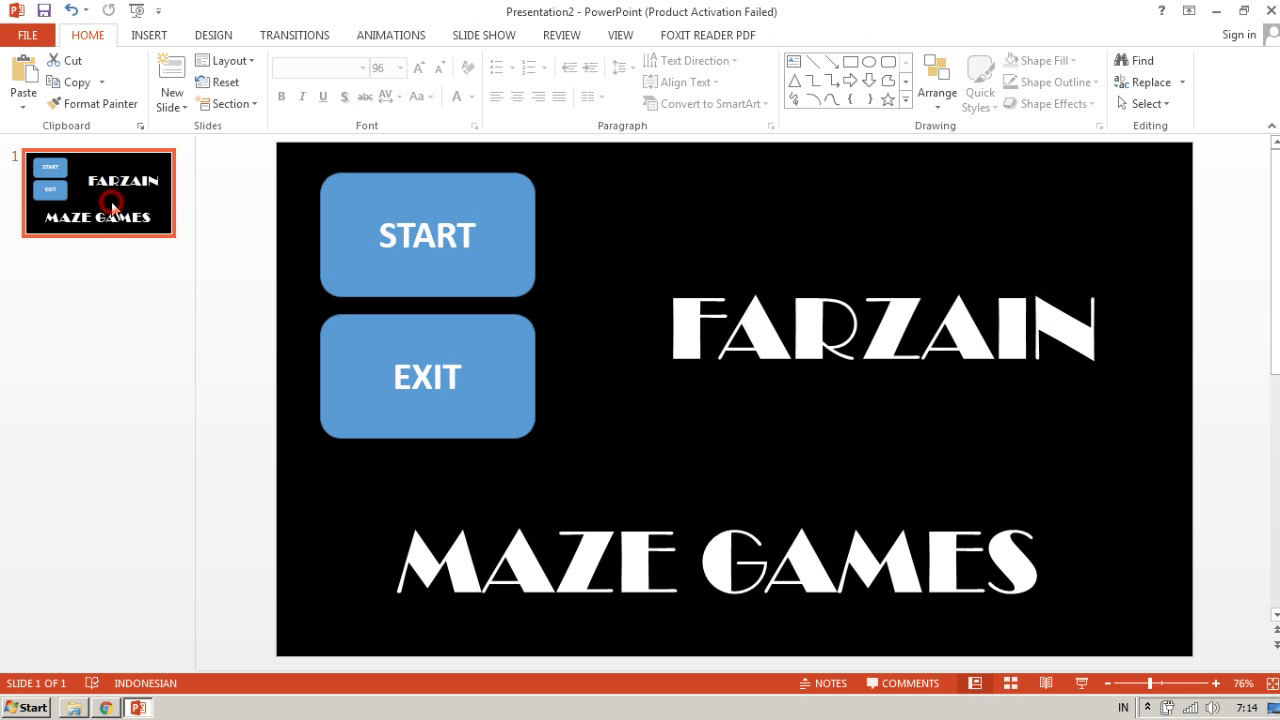
Task: Open the Layout dropdown
Action: 225,61
